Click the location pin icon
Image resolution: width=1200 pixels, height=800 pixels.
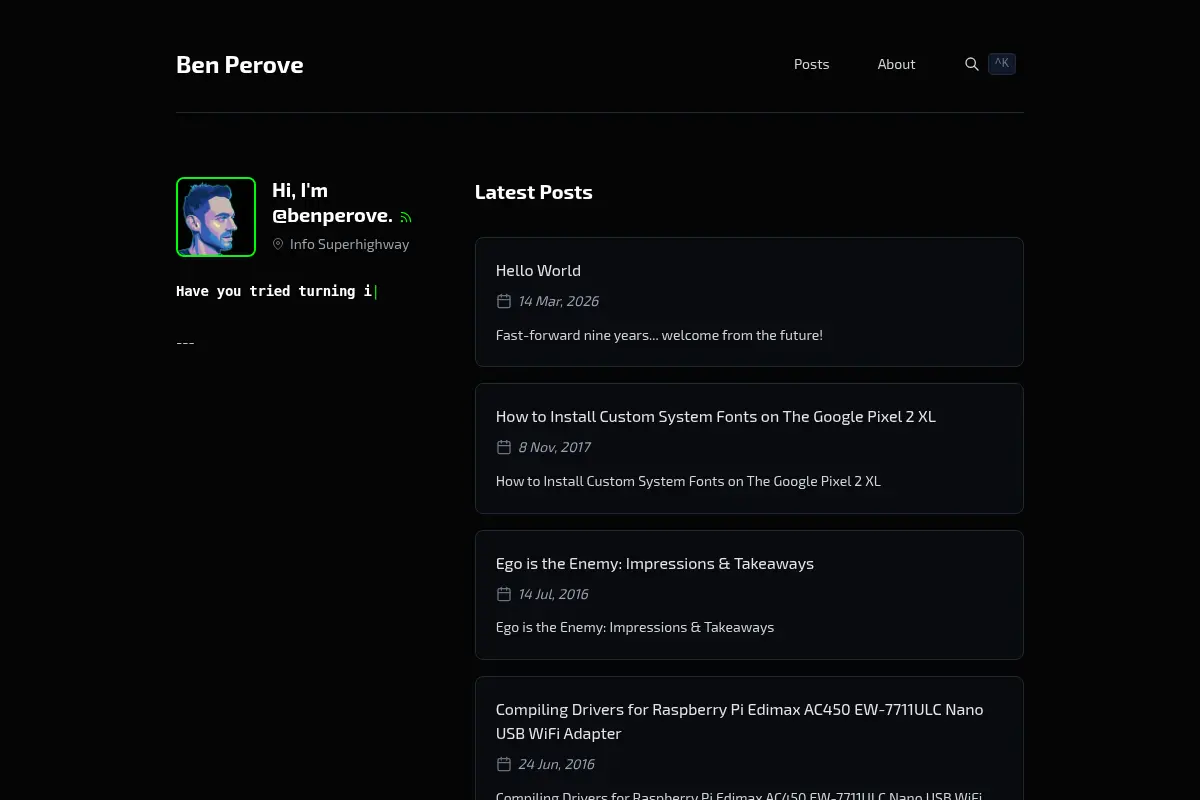(278, 244)
